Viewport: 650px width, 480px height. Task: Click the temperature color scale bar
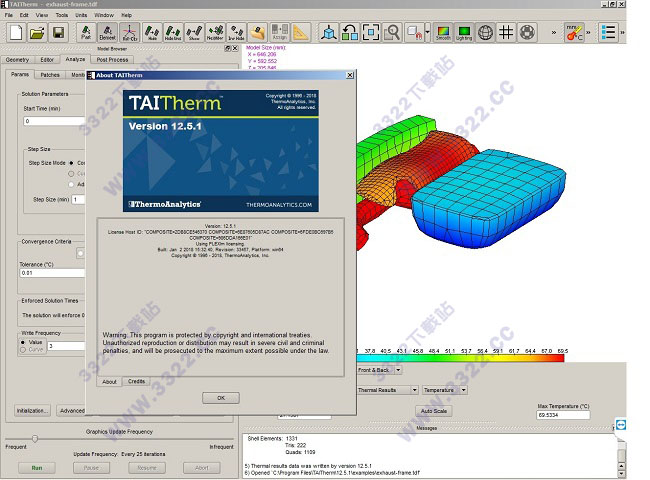(460, 358)
